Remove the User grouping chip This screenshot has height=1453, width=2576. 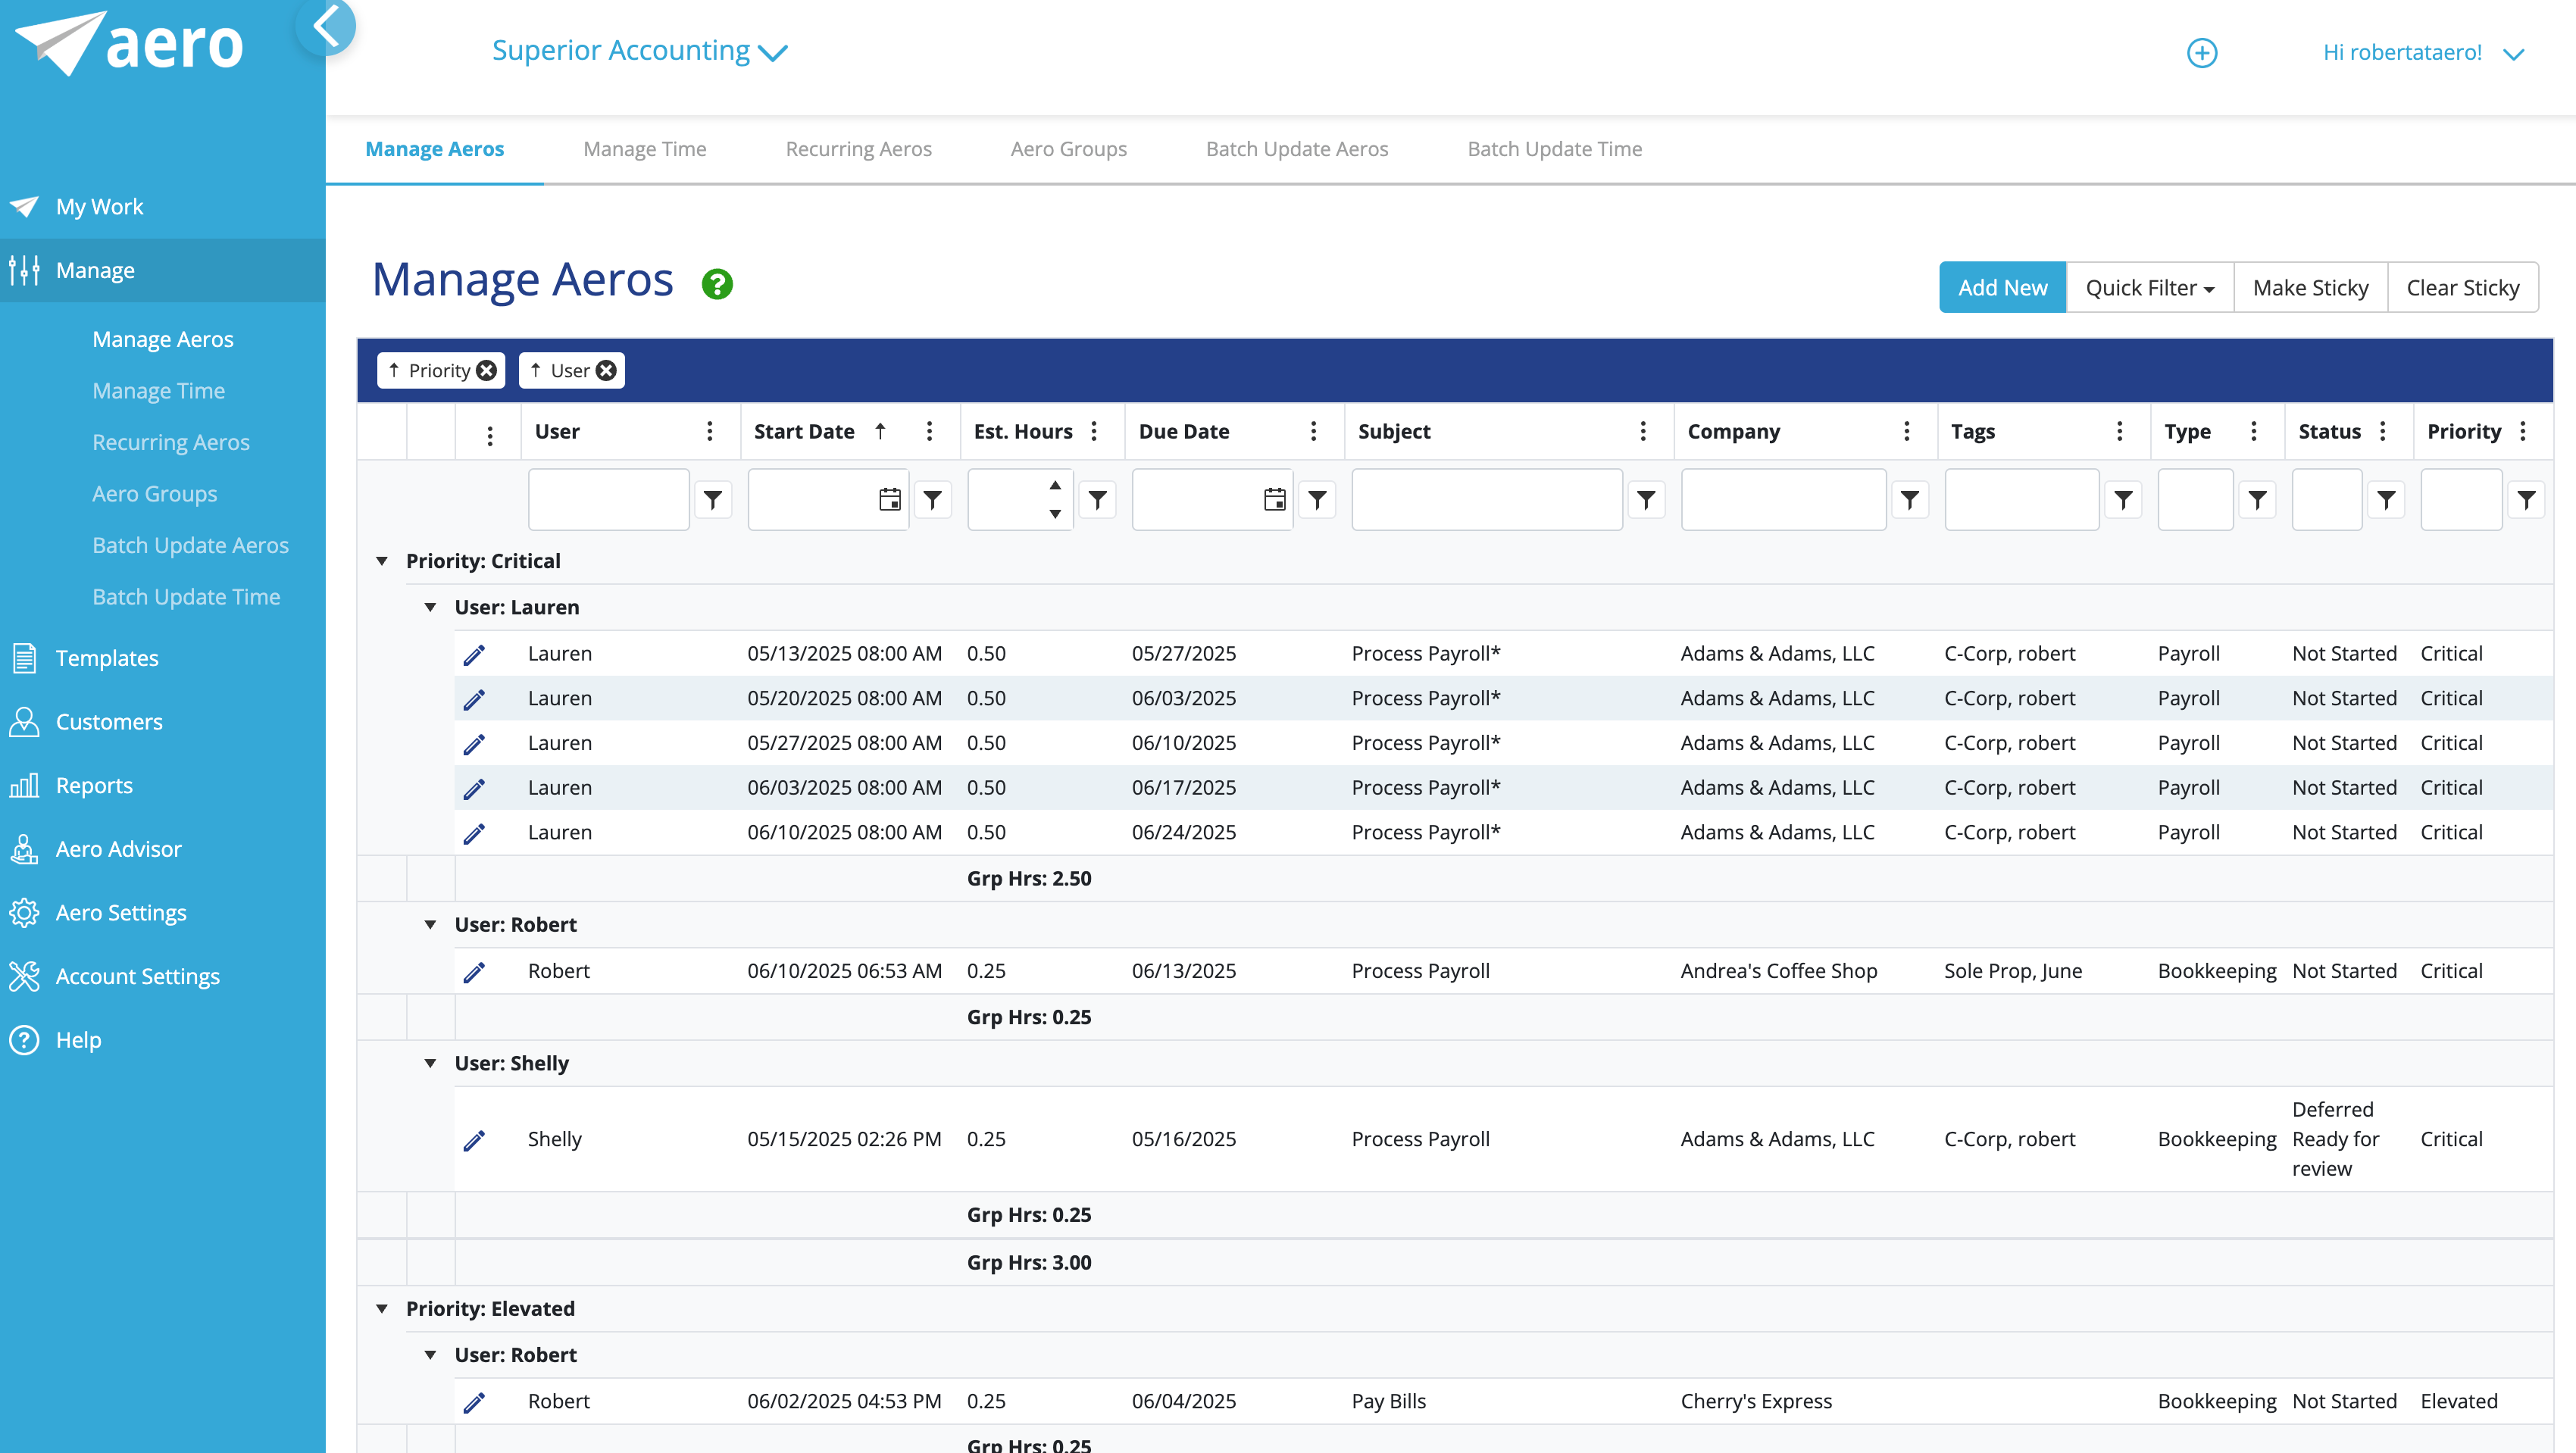point(606,370)
